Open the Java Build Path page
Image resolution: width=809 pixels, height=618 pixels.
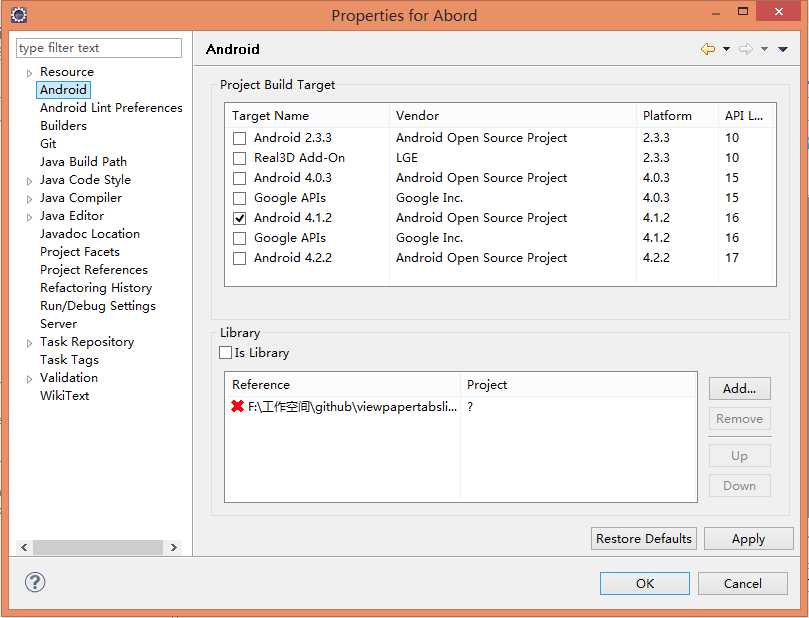click(x=84, y=162)
